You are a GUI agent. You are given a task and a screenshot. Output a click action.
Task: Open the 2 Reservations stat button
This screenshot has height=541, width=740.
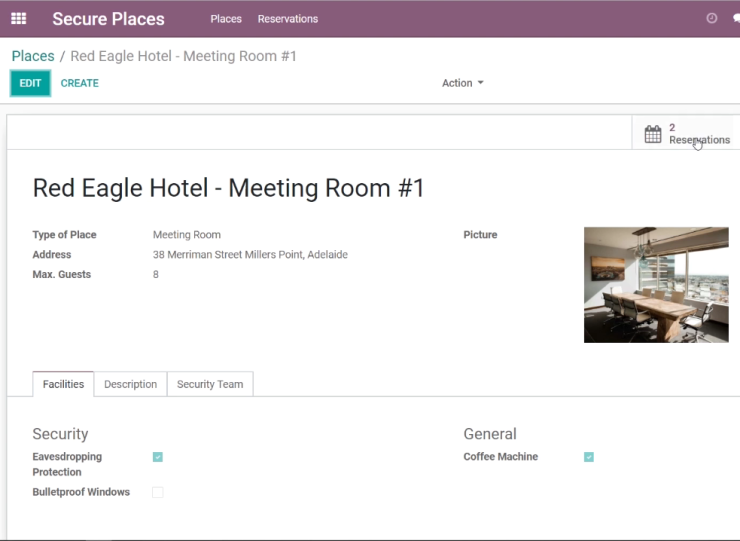(x=686, y=134)
